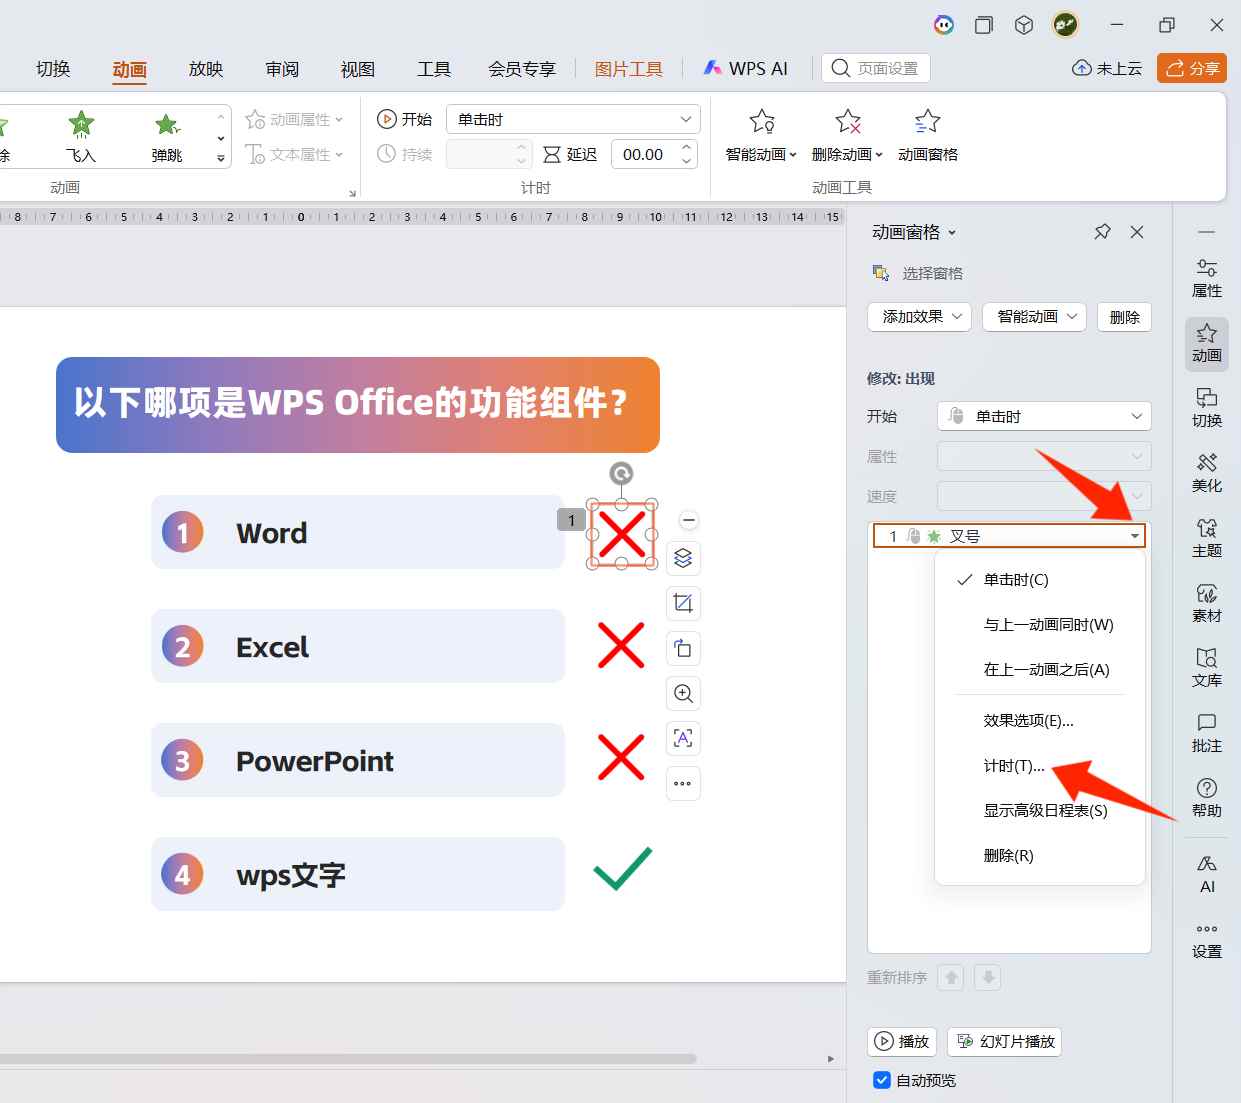
Task: Open the ribbon 开始 timing combo box
Action: click(x=572, y=119)
